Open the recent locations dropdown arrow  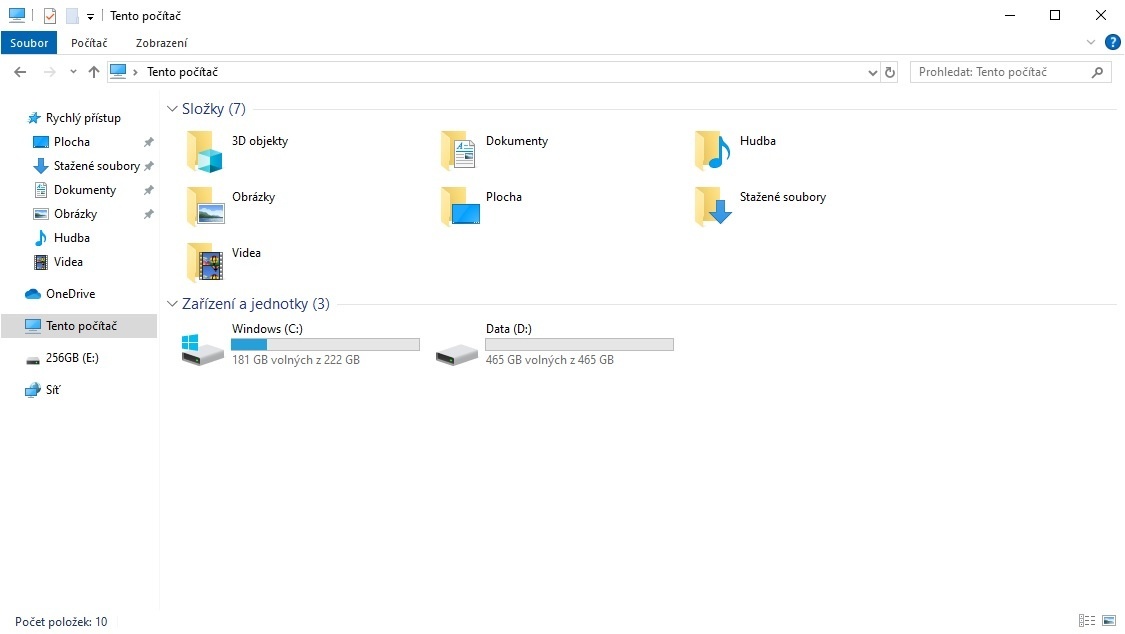(72, 72)
